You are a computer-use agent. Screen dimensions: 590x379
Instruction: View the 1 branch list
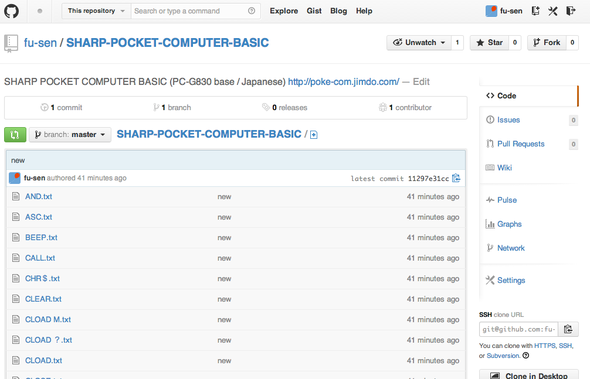[172, 107]
